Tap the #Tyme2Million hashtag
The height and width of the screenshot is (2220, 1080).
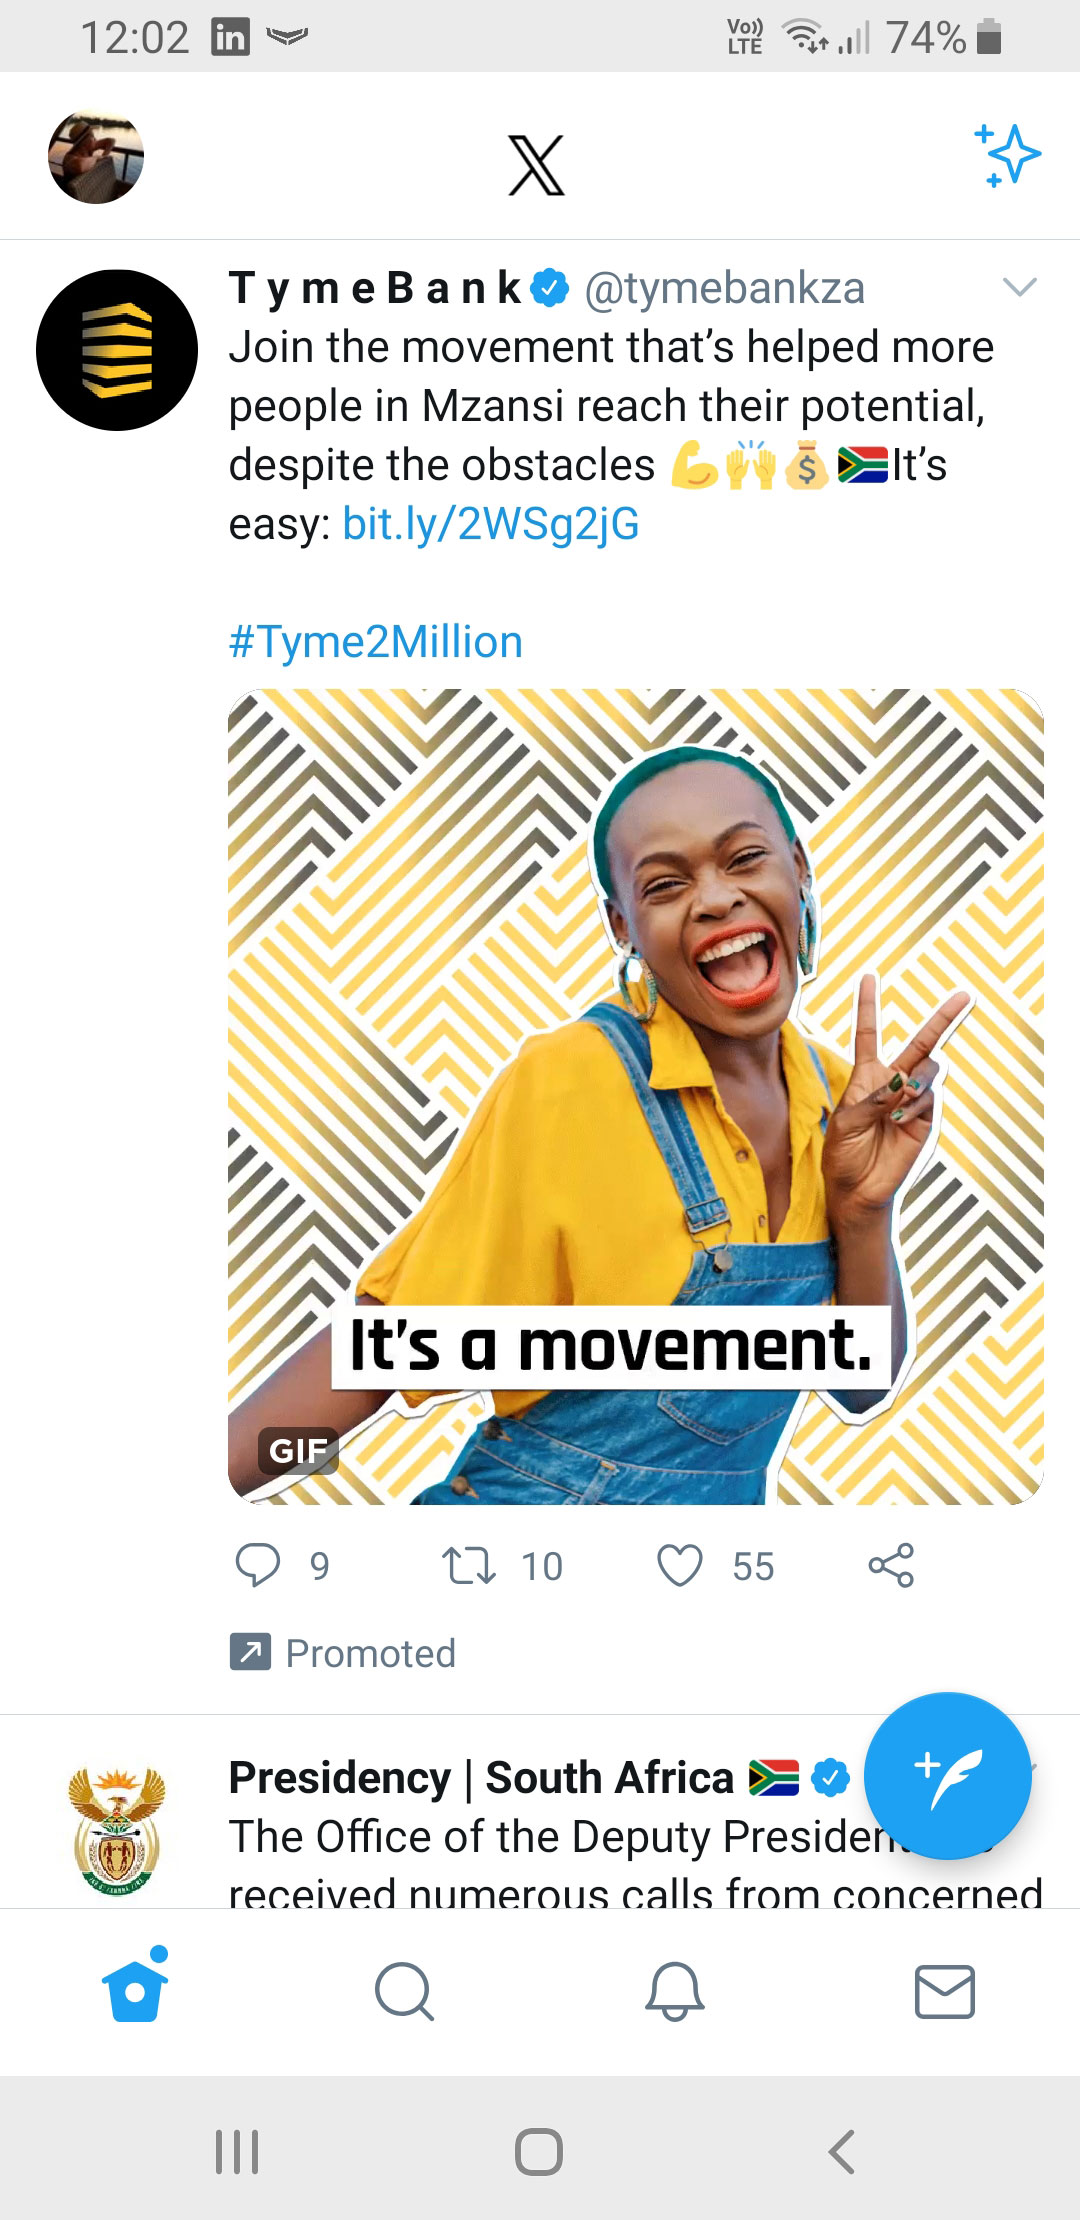[x=375, y=641]
